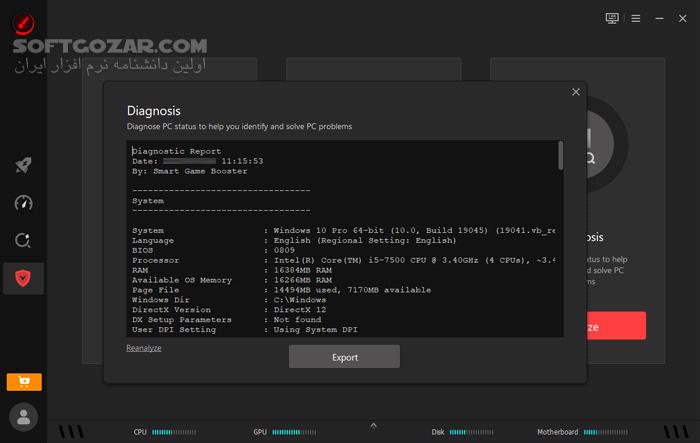This screenshot has width=700, height=443.
Task: Click the Diagnosis description subtitle text
Action: 239,126
